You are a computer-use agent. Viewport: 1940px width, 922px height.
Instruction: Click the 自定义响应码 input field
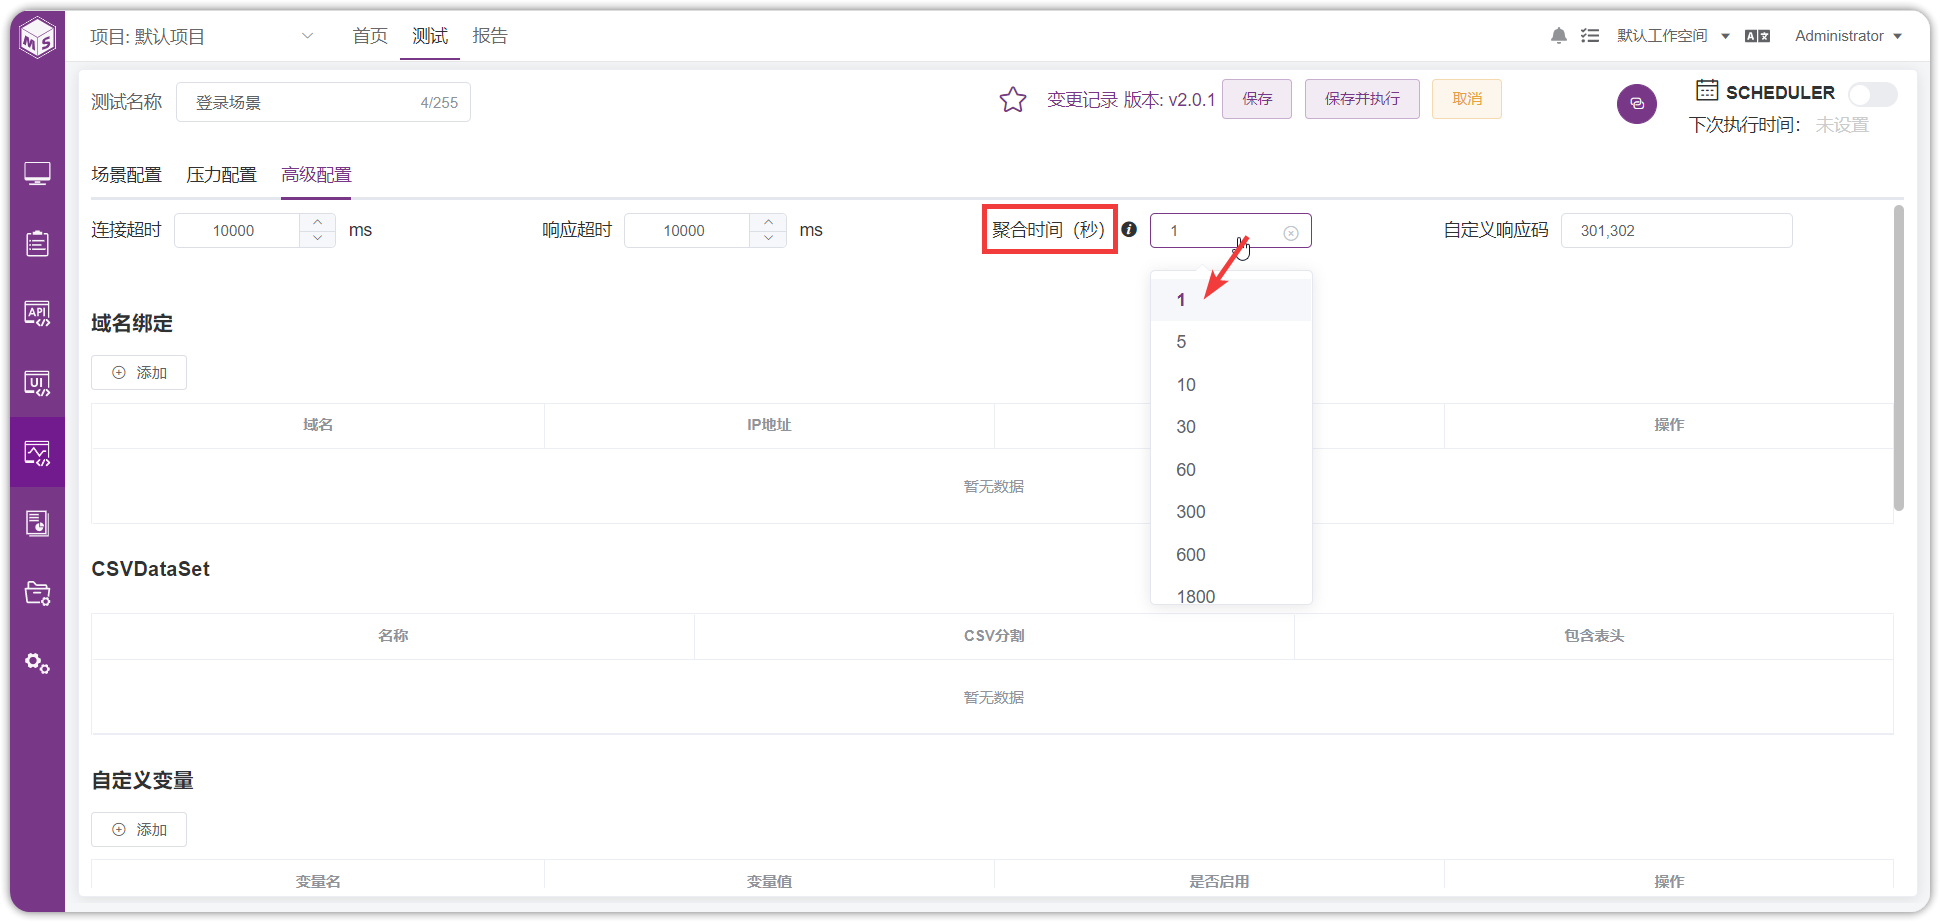point(1677,230)
